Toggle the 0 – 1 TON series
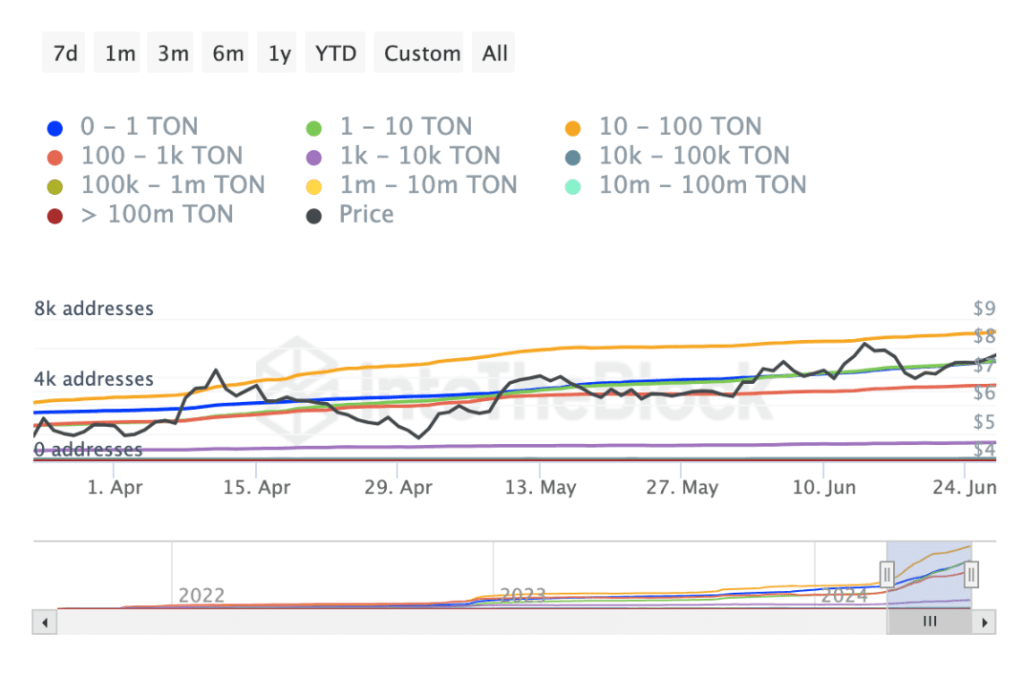 point(56,128)
